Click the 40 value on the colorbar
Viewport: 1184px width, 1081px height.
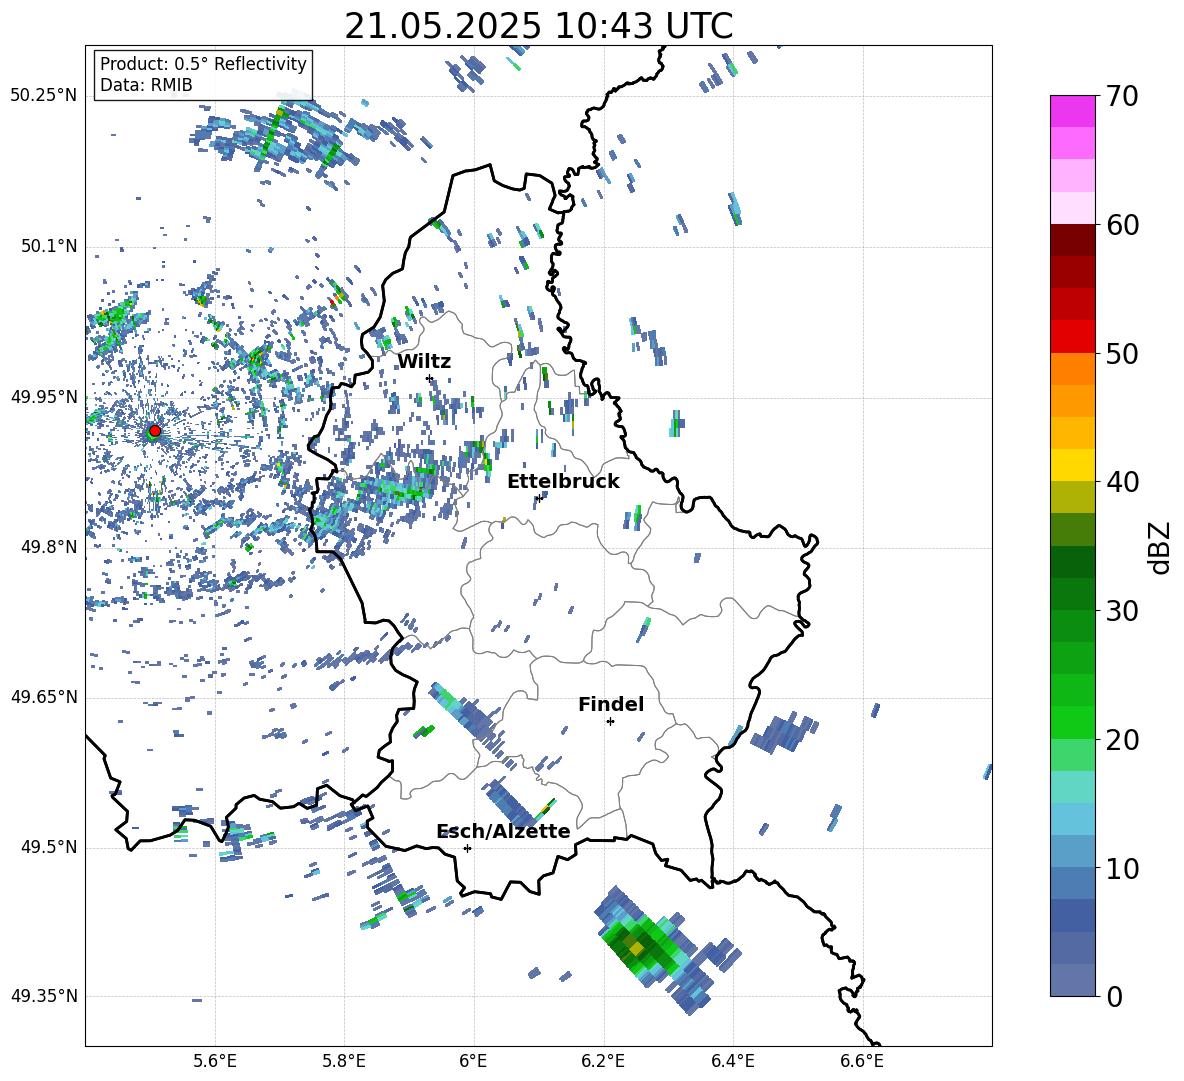tap(1122, 482)
